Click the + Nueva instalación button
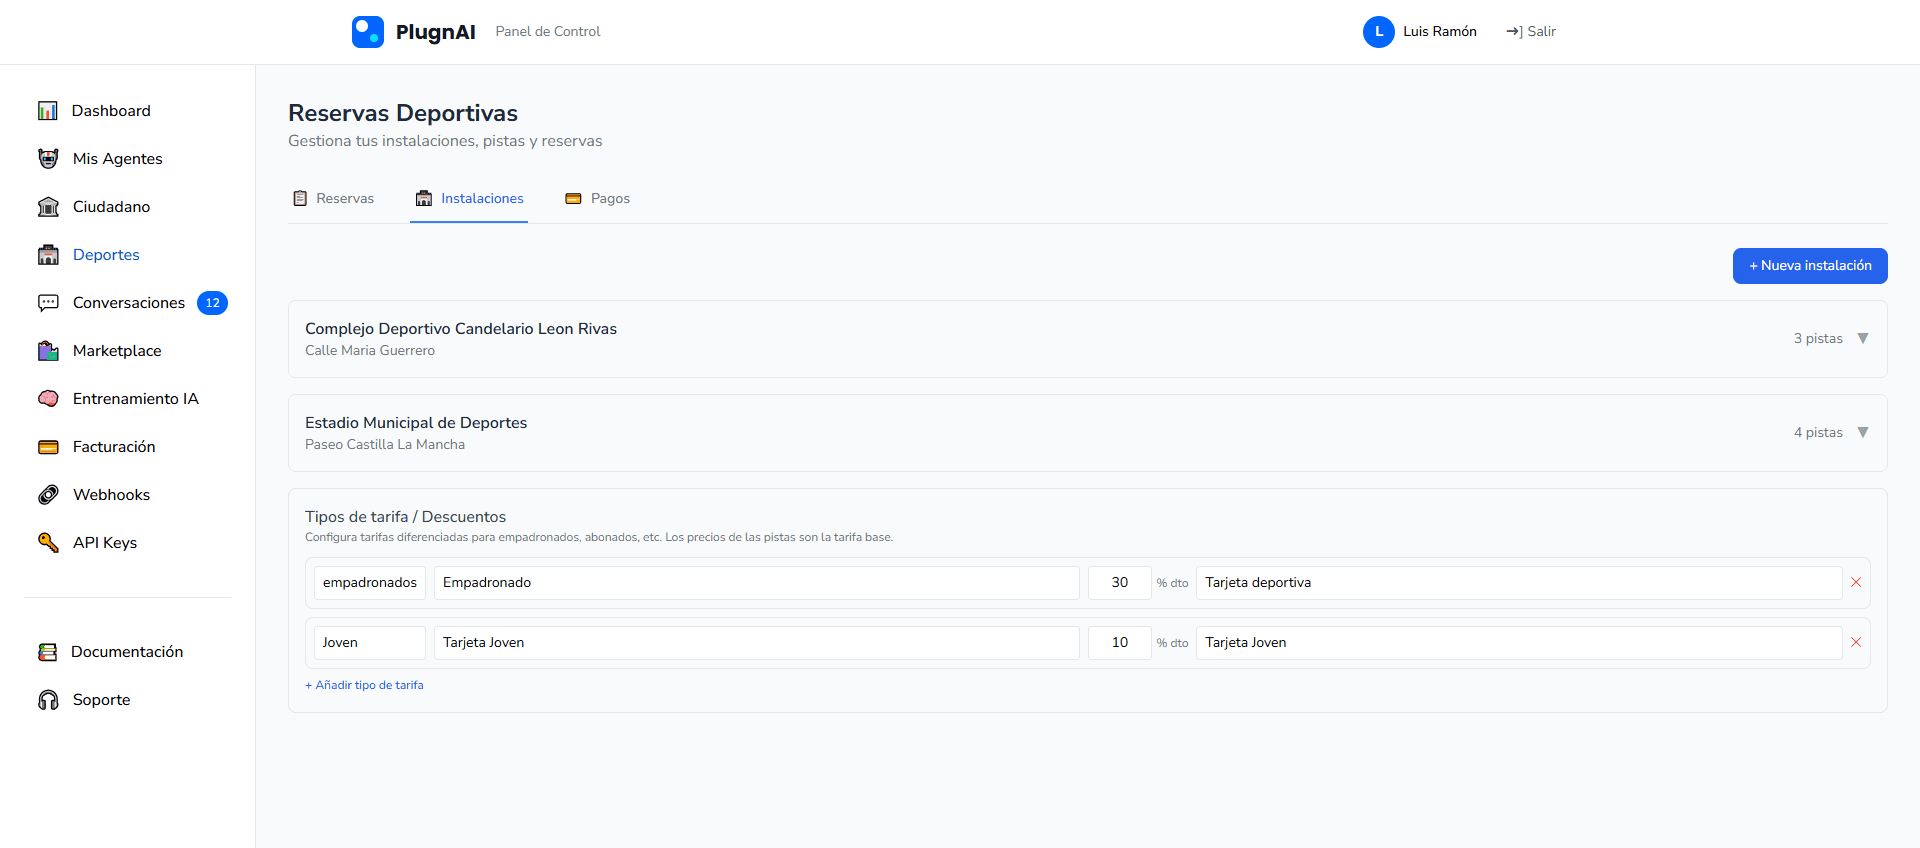 coord(1810,266)
